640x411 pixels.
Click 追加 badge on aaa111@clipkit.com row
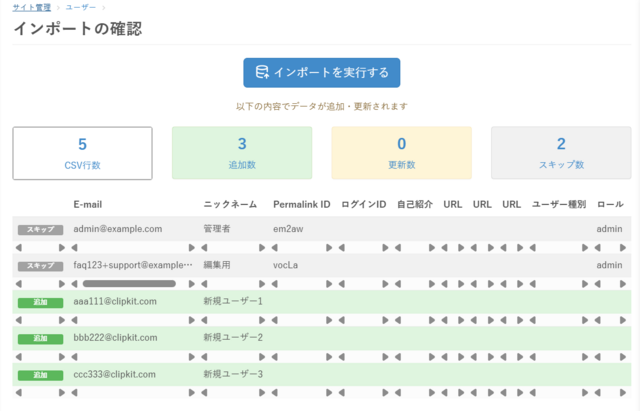pos(40,302)
